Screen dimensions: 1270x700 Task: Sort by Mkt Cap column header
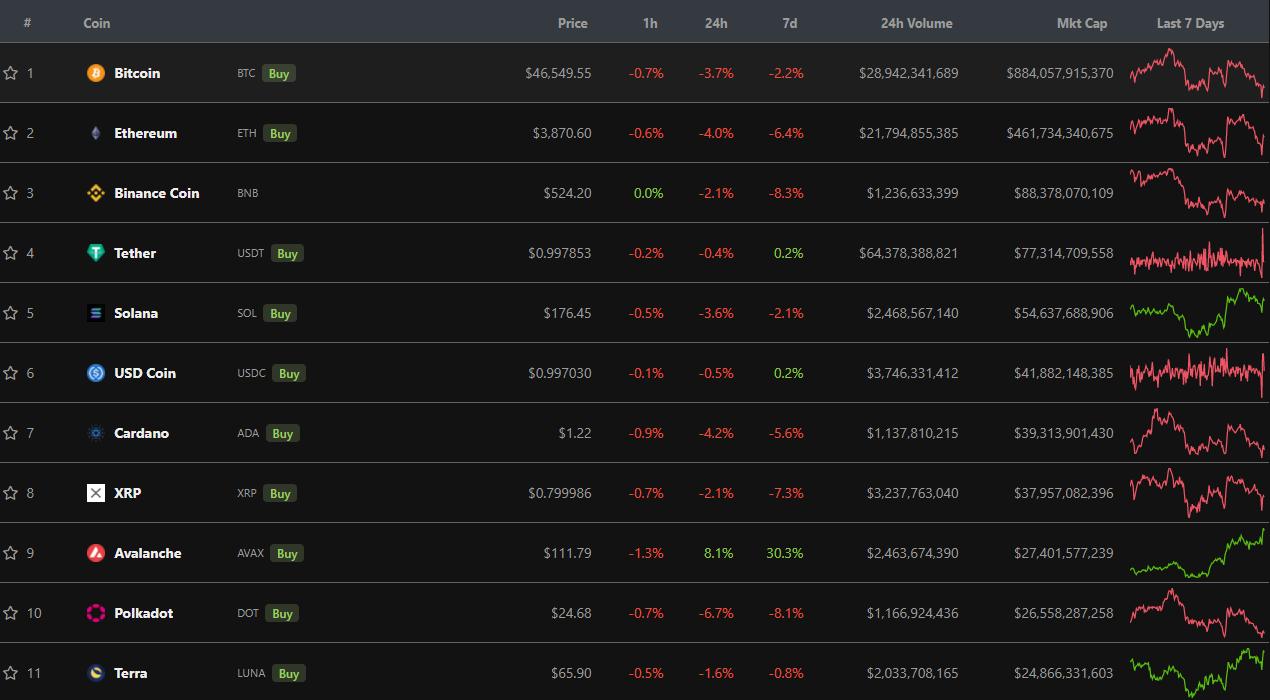(1082, 23)
